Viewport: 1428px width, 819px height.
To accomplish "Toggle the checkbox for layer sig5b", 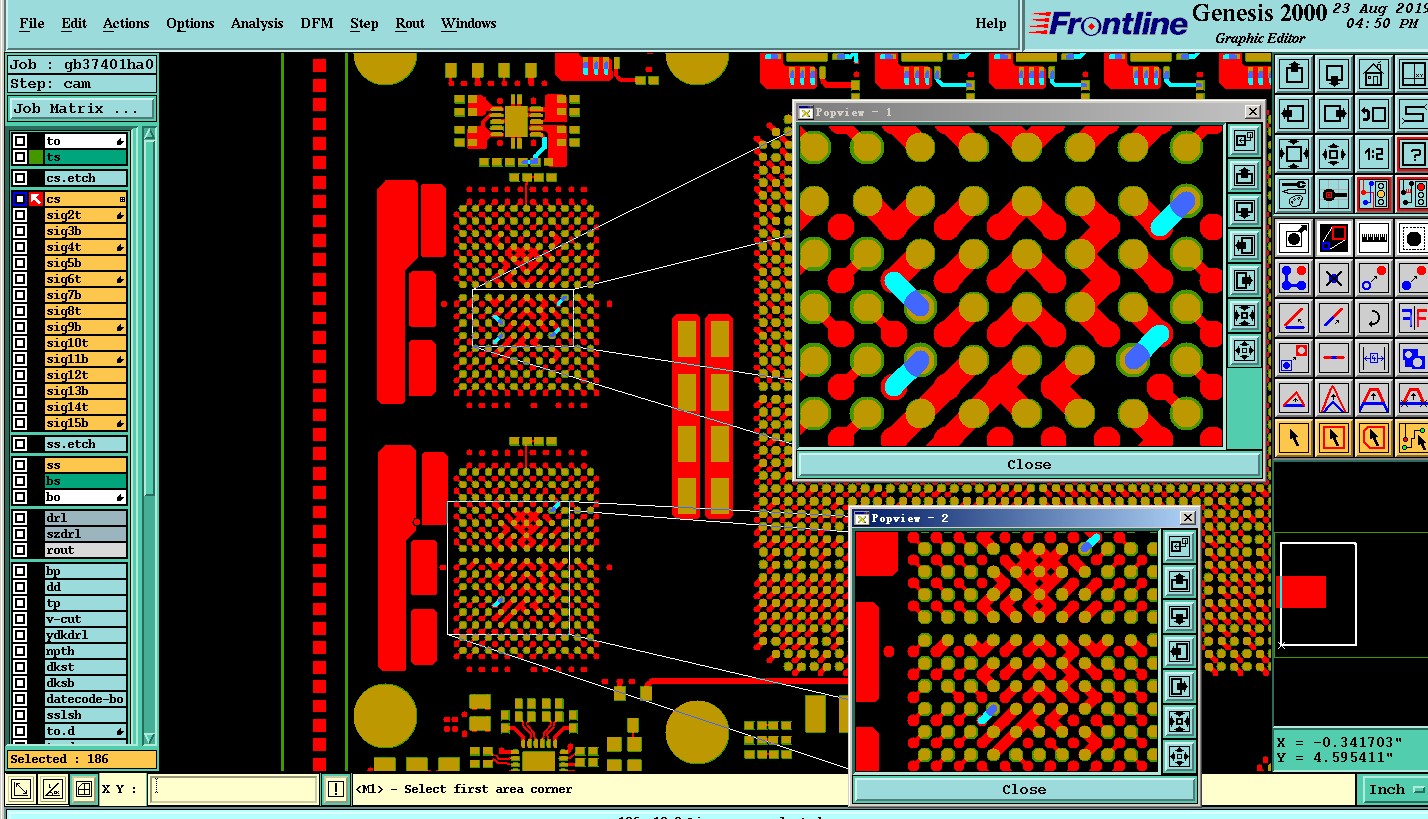I will tap(20, 263).
